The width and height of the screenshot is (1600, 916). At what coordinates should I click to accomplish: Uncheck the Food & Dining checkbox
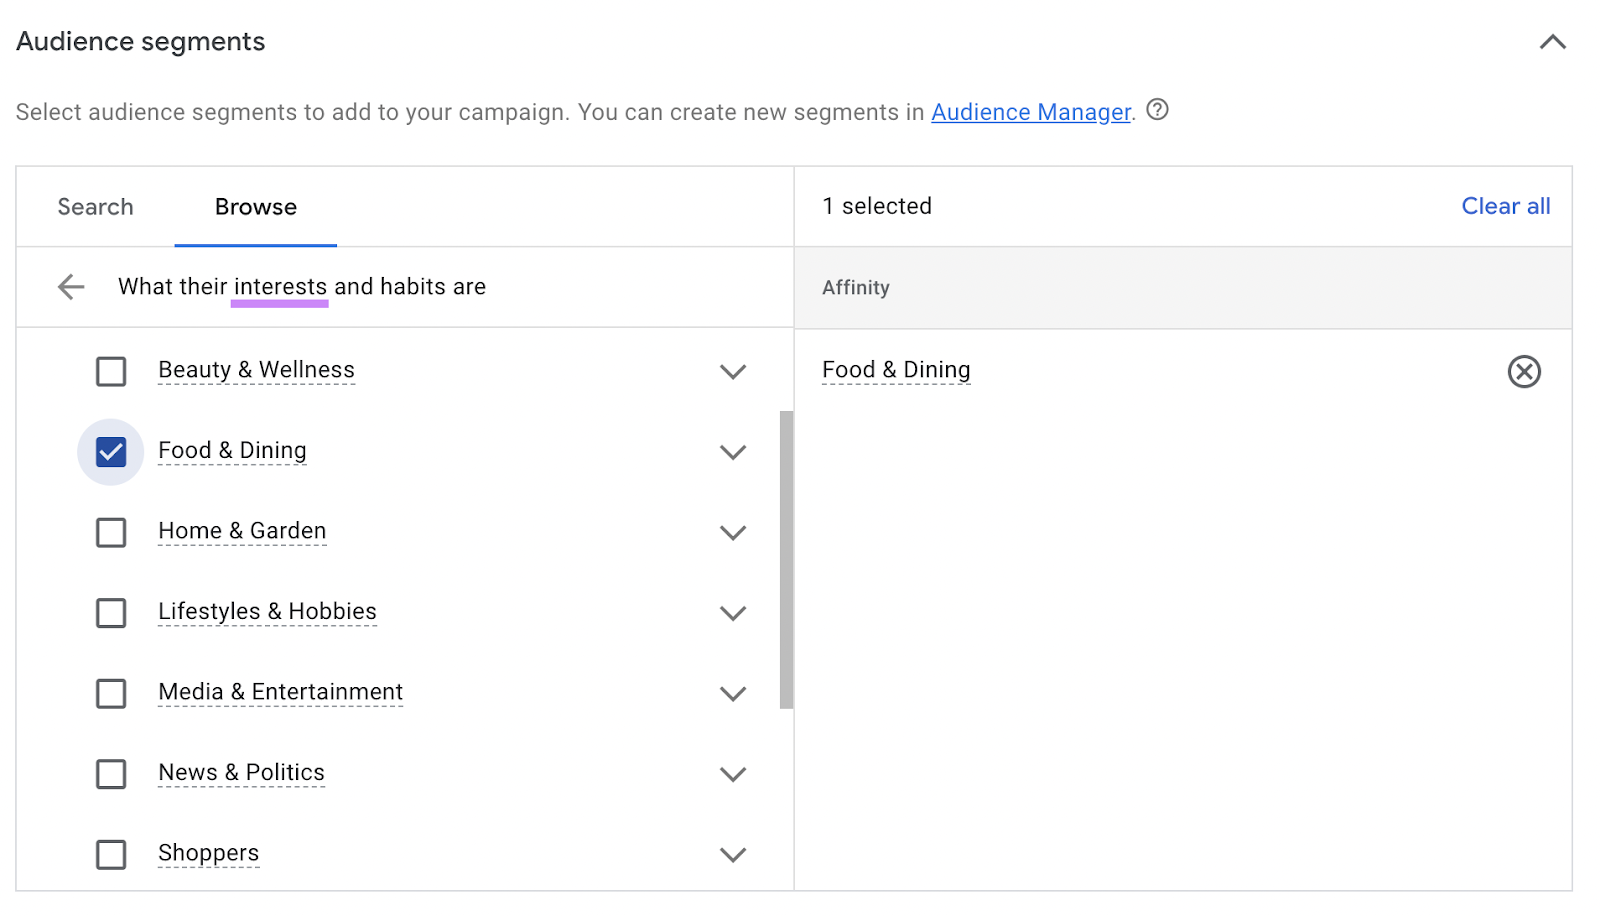(x=111, y=452)
